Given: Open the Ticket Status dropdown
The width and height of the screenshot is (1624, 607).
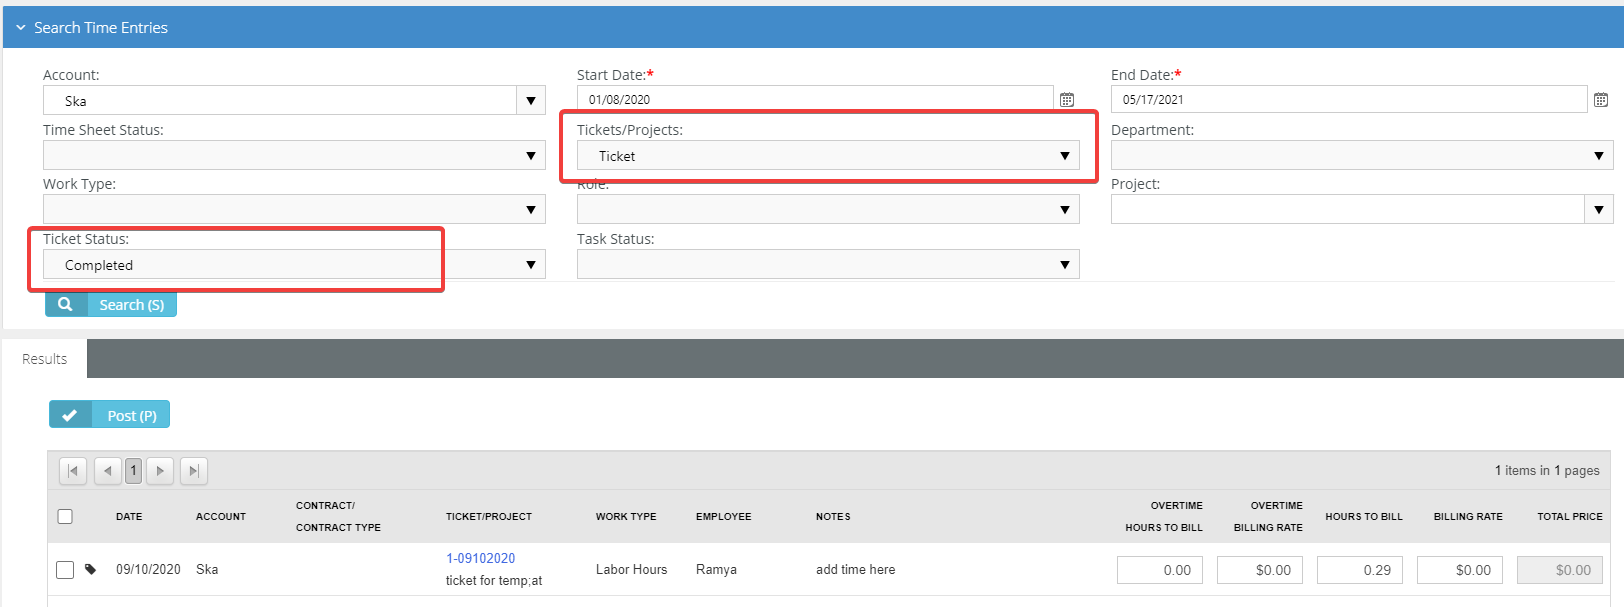Looking at the screenshot, I should [530, 265].
